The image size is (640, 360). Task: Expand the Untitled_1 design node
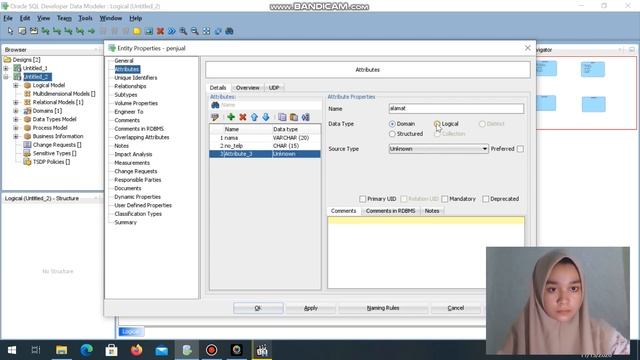click(6, 68)
